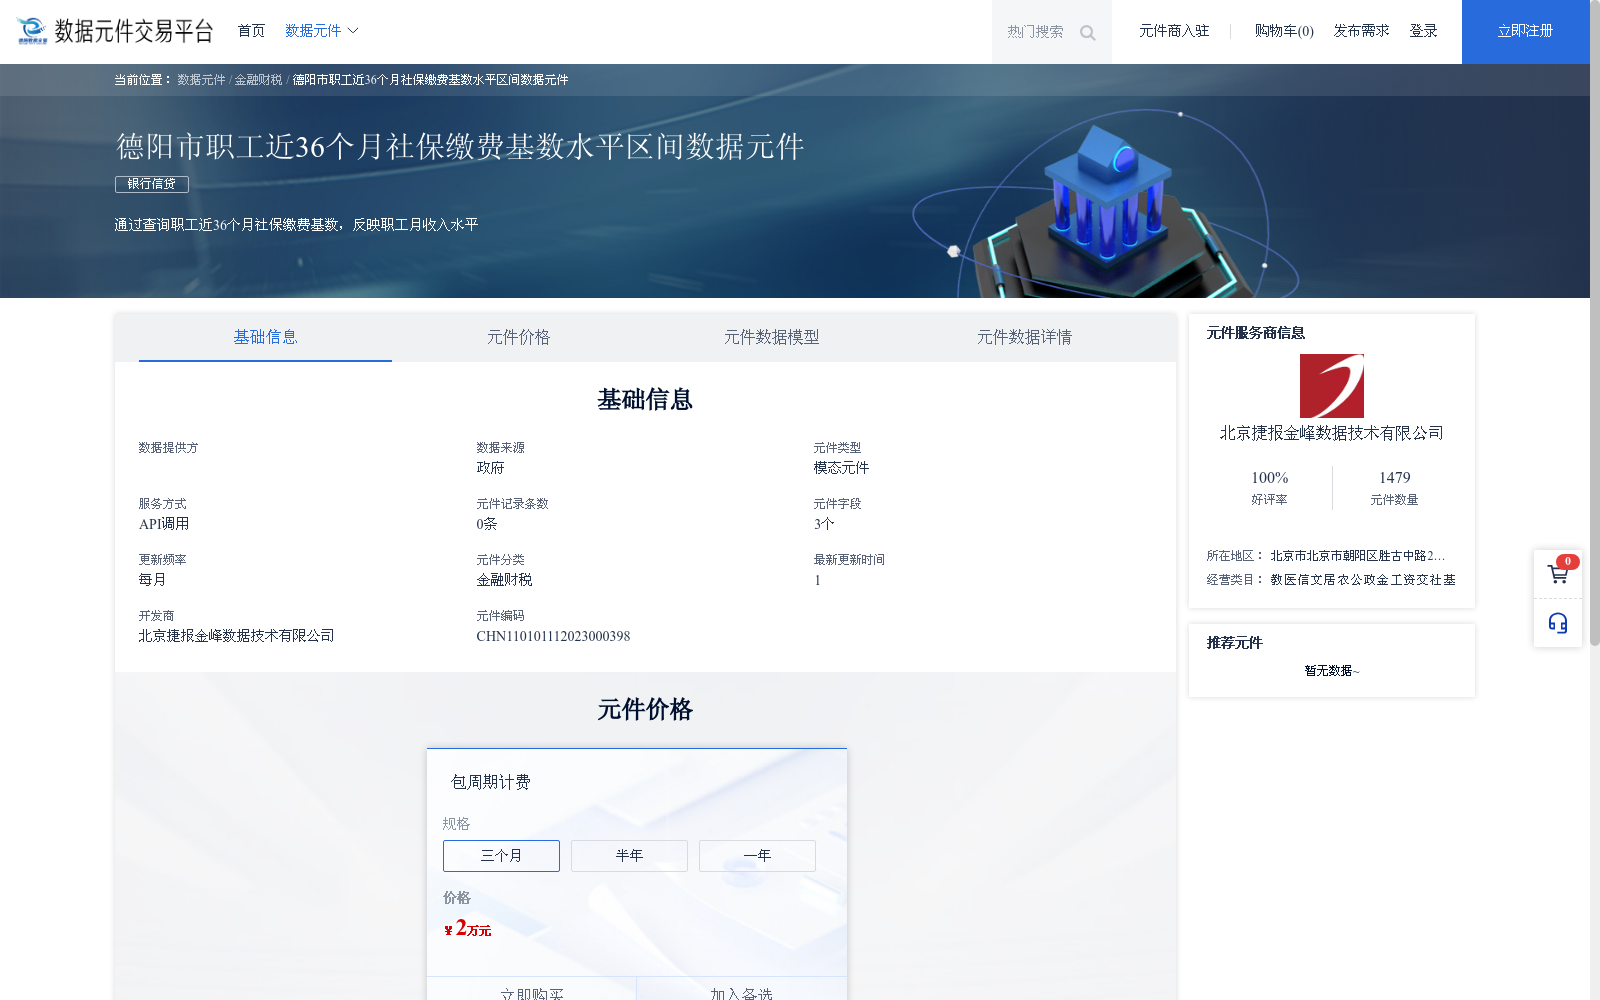
Task: Click the 金融财税 category value
Action: coord(504,580)
